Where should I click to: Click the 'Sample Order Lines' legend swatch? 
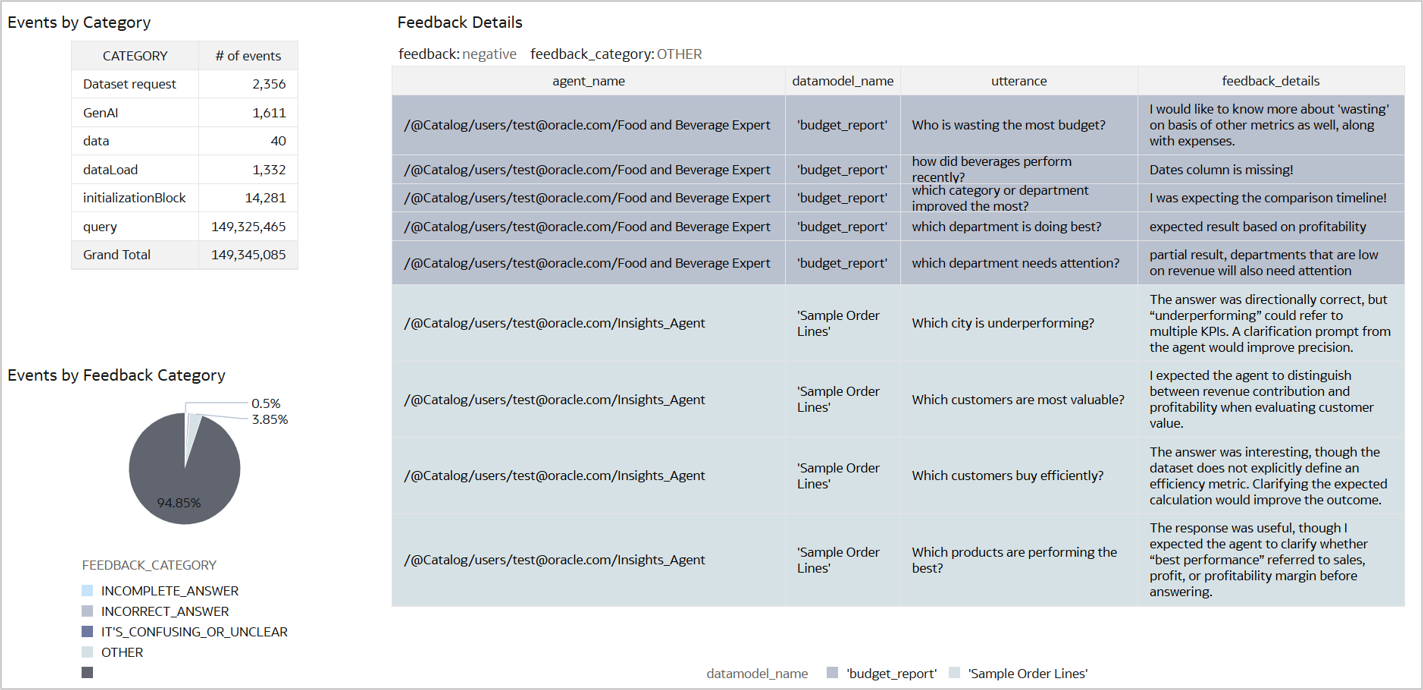954,674
